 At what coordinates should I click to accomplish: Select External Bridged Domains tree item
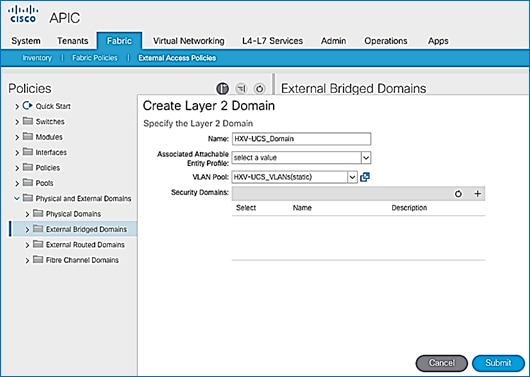(87, 229)
